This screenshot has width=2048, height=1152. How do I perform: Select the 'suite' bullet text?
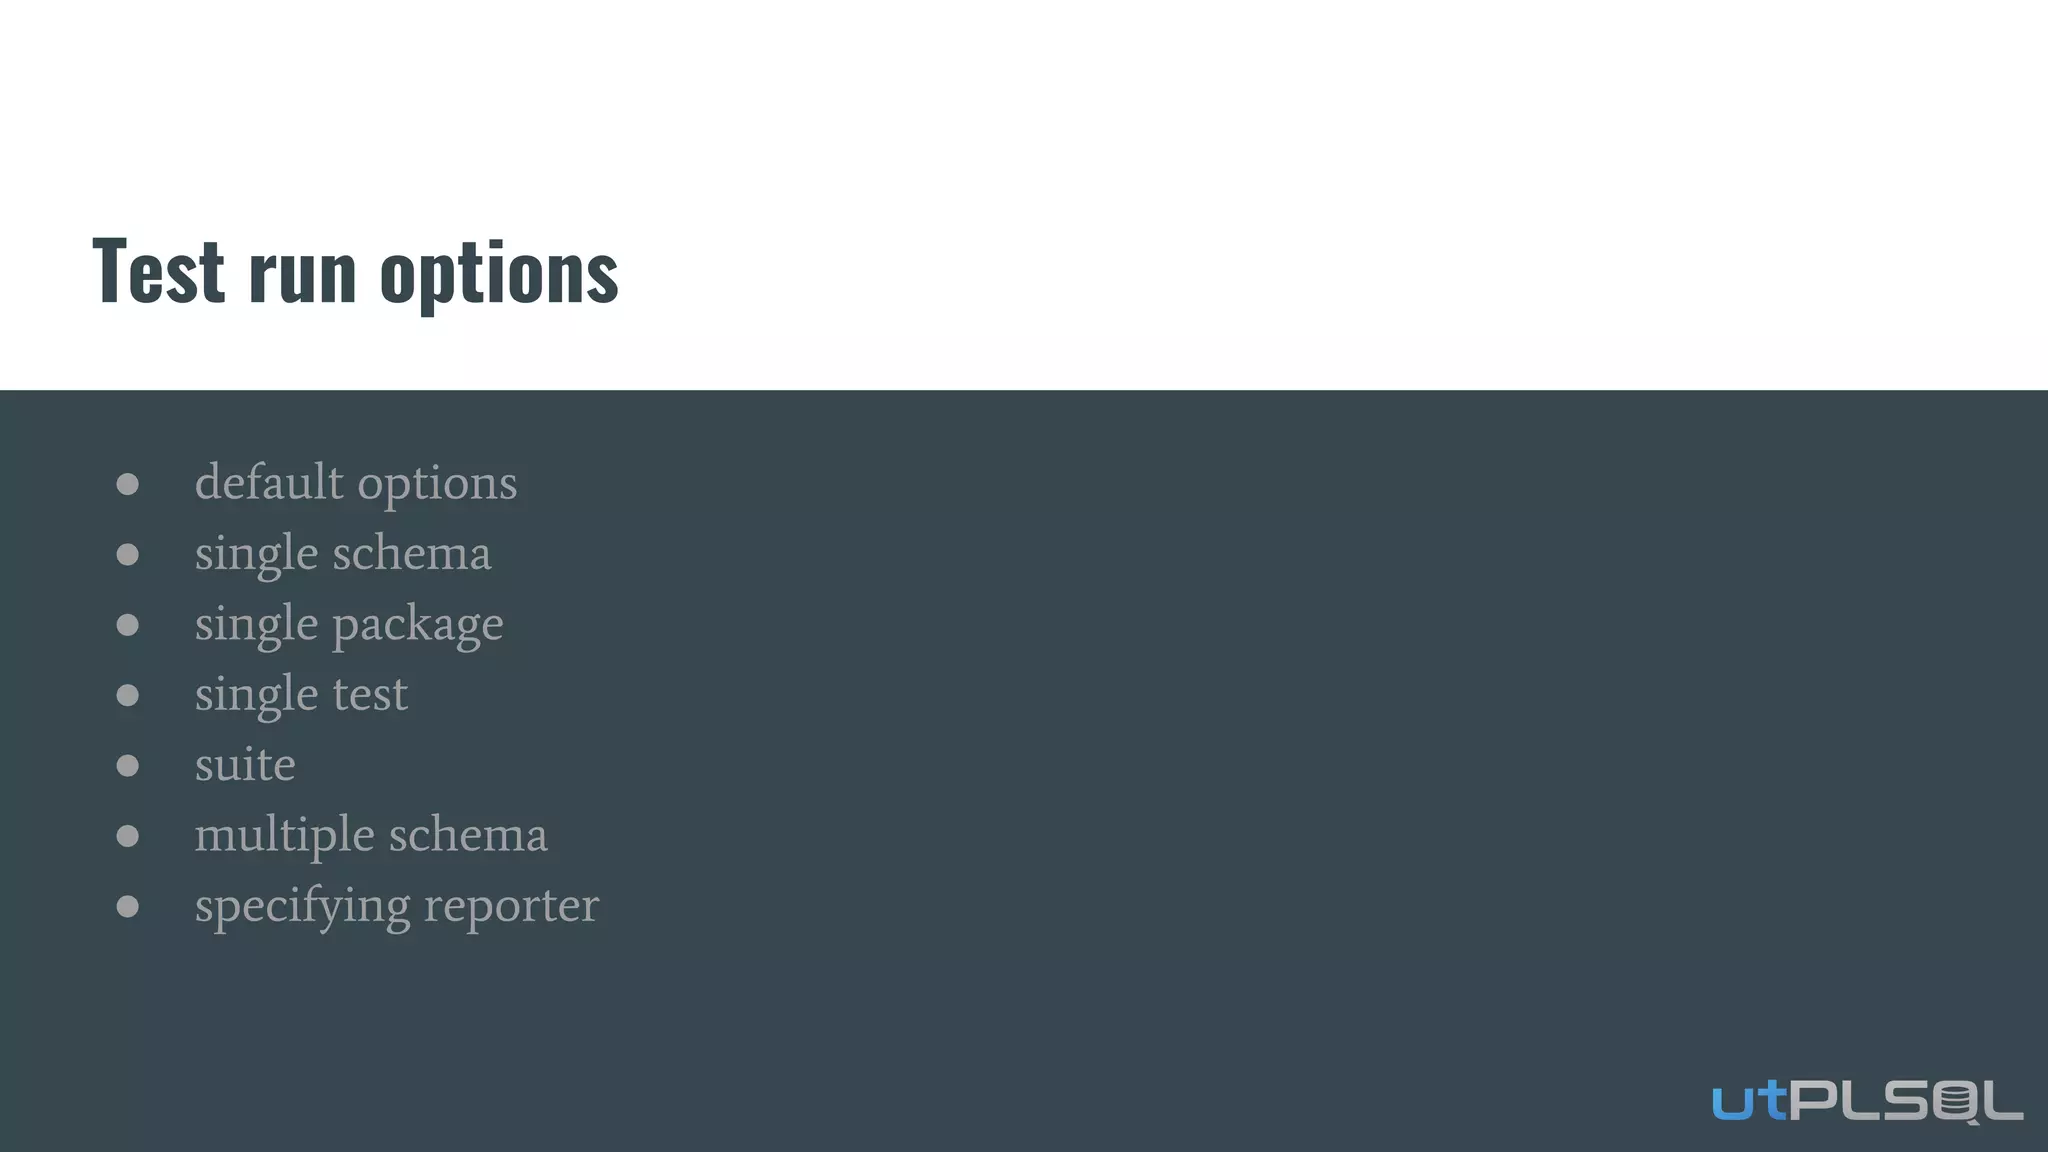click(x=245, y=765)
